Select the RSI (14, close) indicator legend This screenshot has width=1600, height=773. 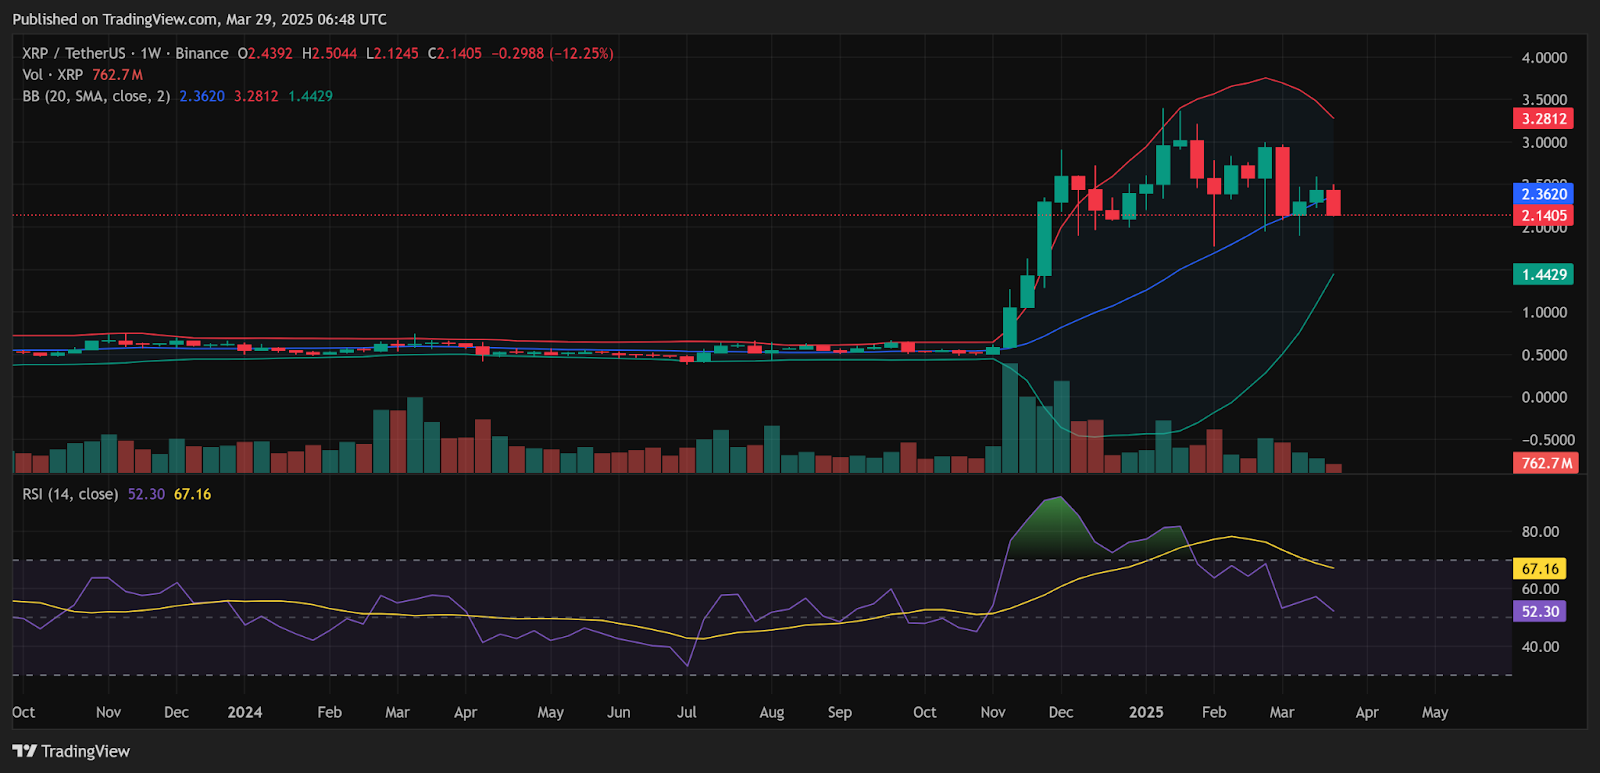click(70, 494)
